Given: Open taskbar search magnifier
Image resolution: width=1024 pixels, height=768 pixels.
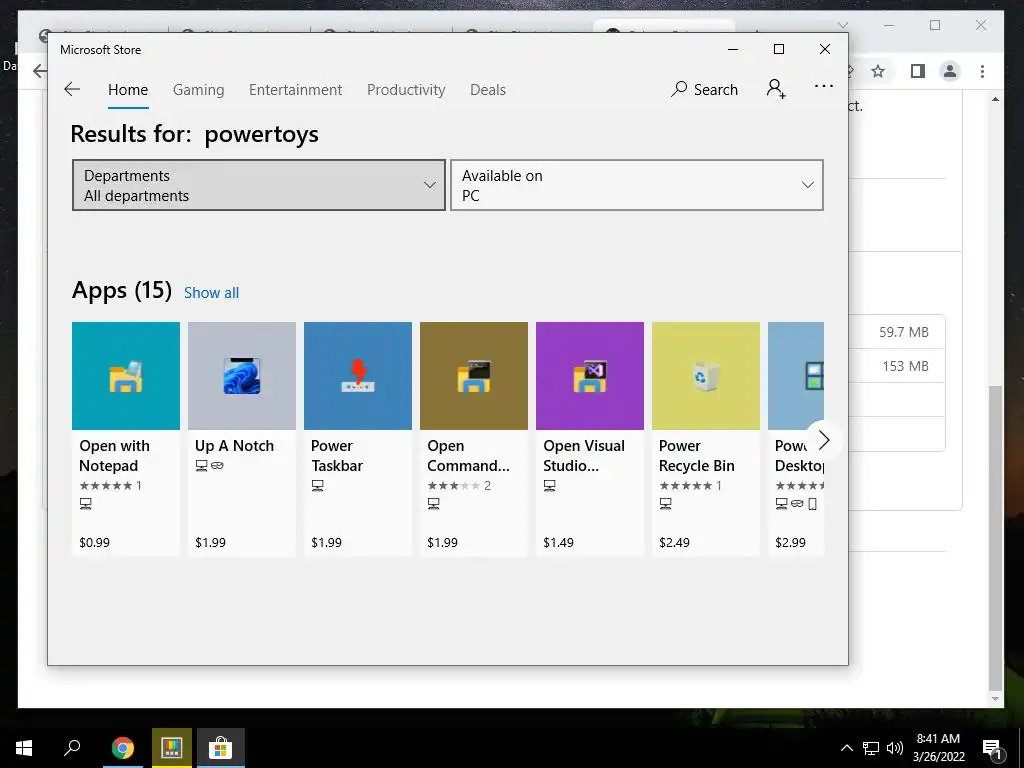Looking at the screenshot, I should click(x=72, y=748).
